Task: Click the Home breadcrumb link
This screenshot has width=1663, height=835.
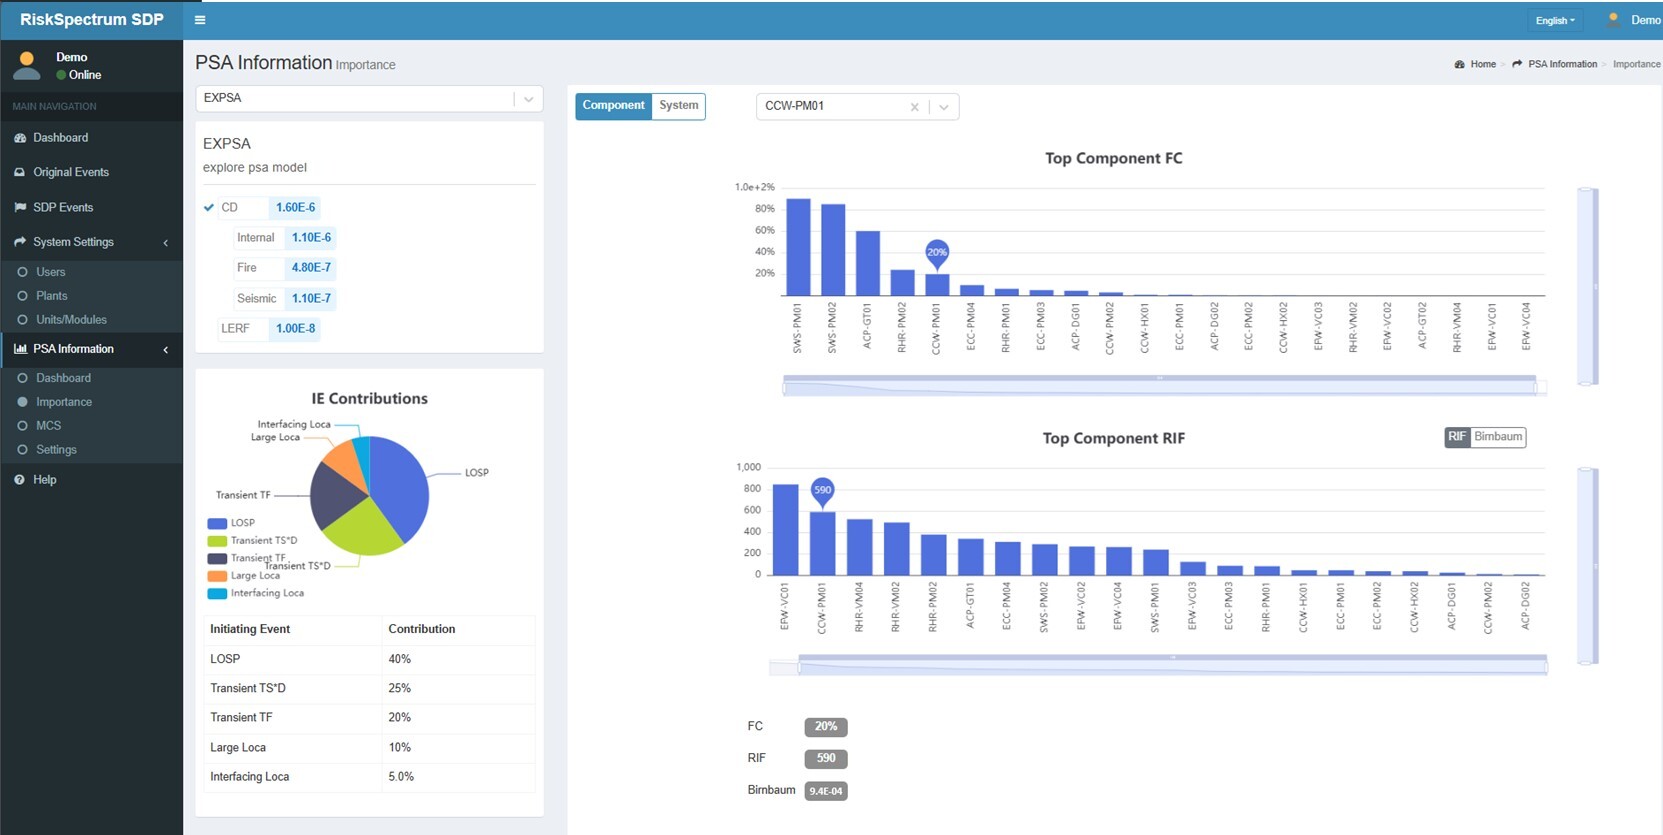Action: point(1482,64)
